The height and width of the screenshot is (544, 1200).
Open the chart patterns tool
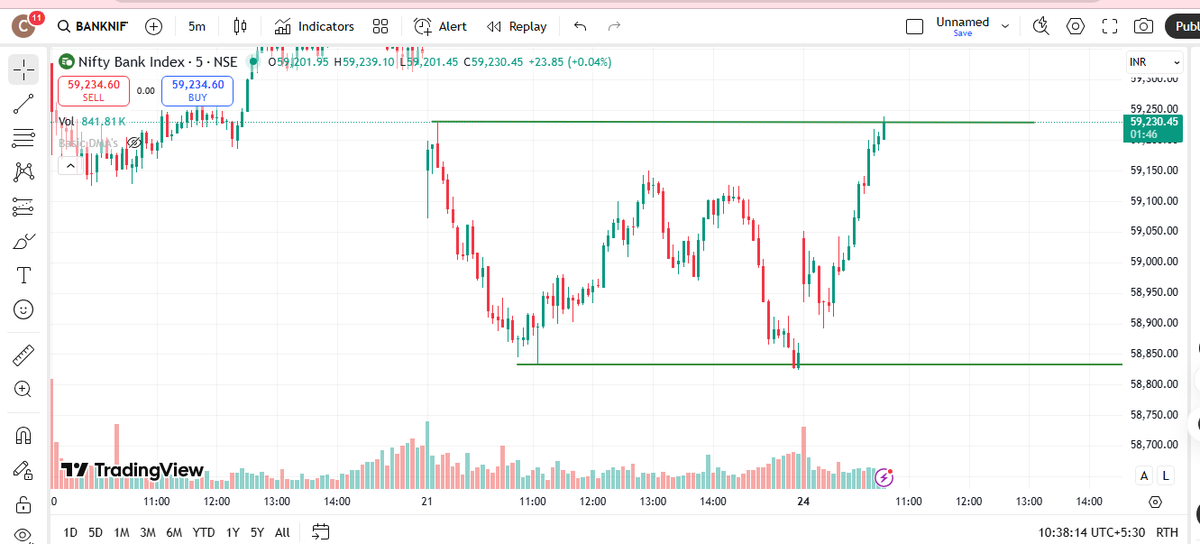click(x=24, y=172)
